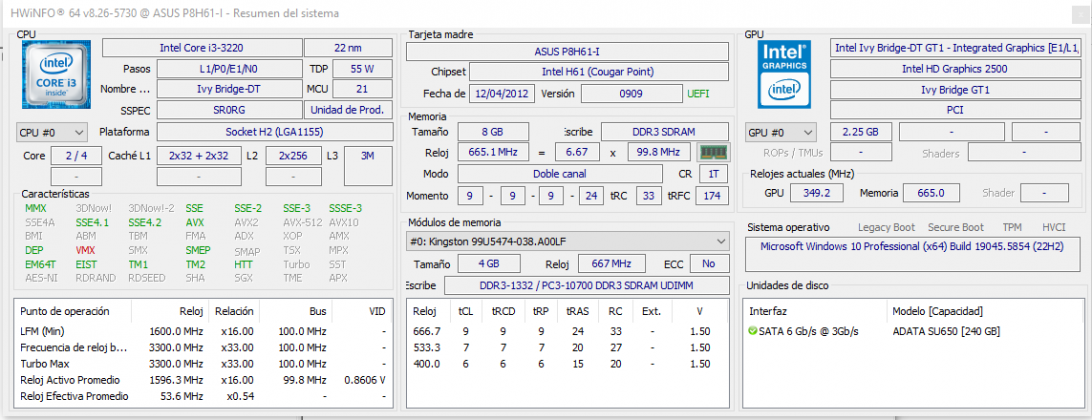Viewport: 1092px width, 420px height.
Task: Click the L2 cache value 2x256
Action: [294, 156]
